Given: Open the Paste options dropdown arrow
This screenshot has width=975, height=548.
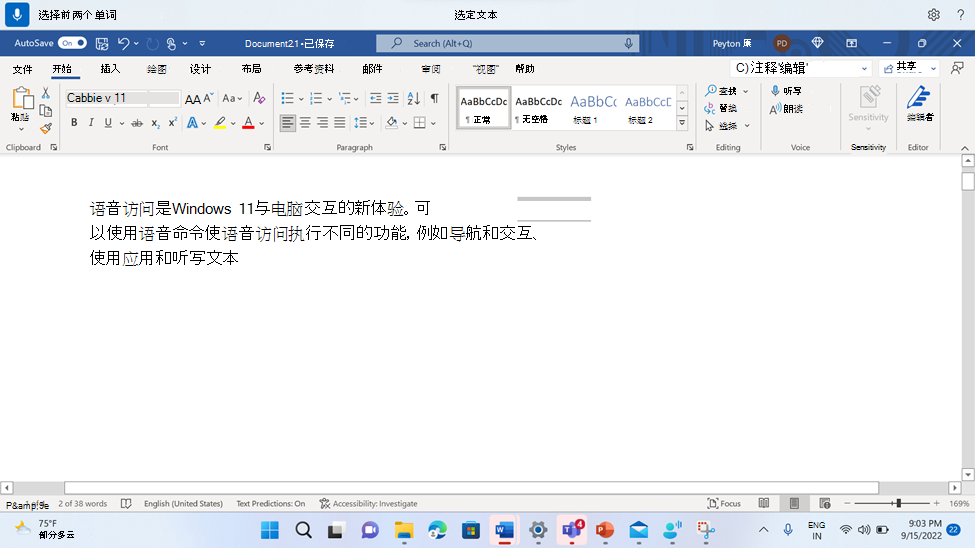Looking at the screenshot, I should point(21,129).
